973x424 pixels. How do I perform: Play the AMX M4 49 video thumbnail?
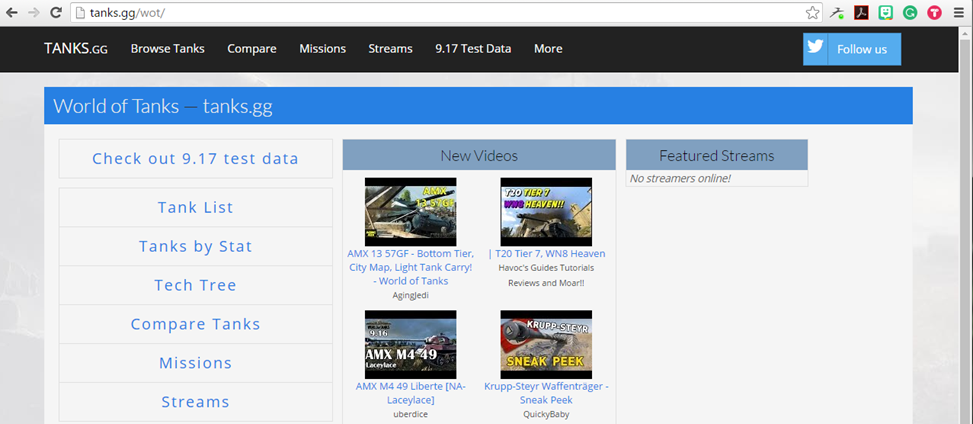click(x=410, y=345)
